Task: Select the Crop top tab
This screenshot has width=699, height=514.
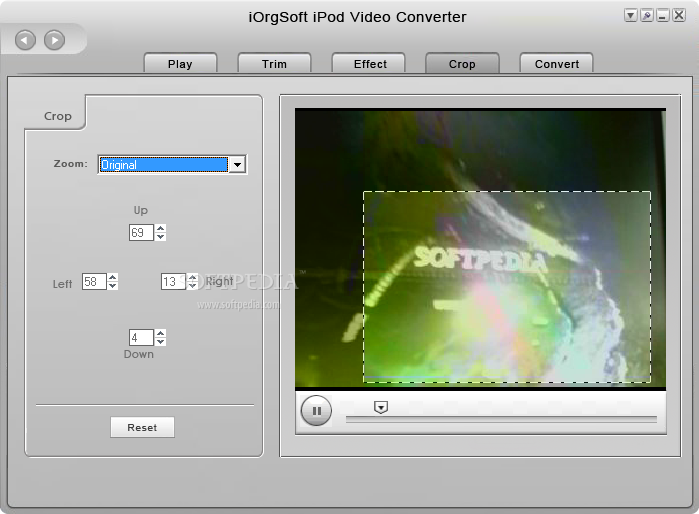Action: click(x=462, y=64)
